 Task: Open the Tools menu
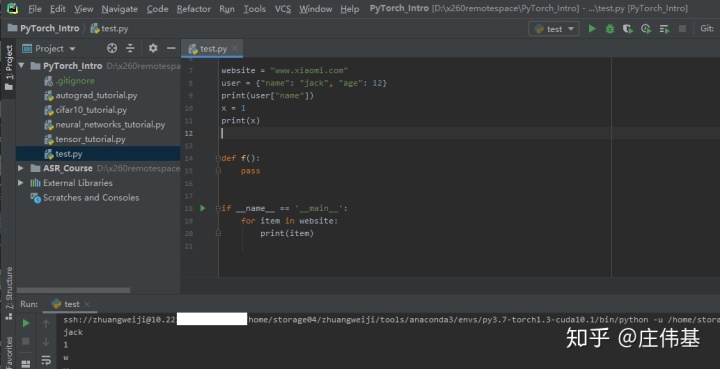pos(254,9)
